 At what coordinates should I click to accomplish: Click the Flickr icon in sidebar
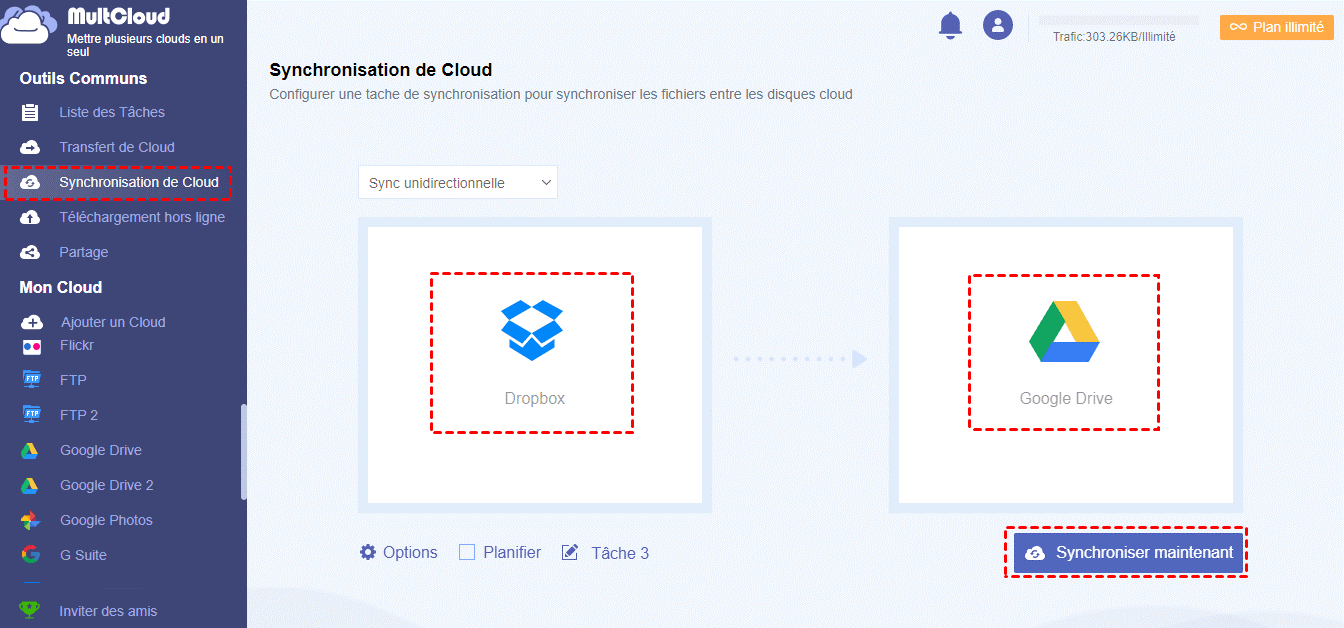click(32, 346)
